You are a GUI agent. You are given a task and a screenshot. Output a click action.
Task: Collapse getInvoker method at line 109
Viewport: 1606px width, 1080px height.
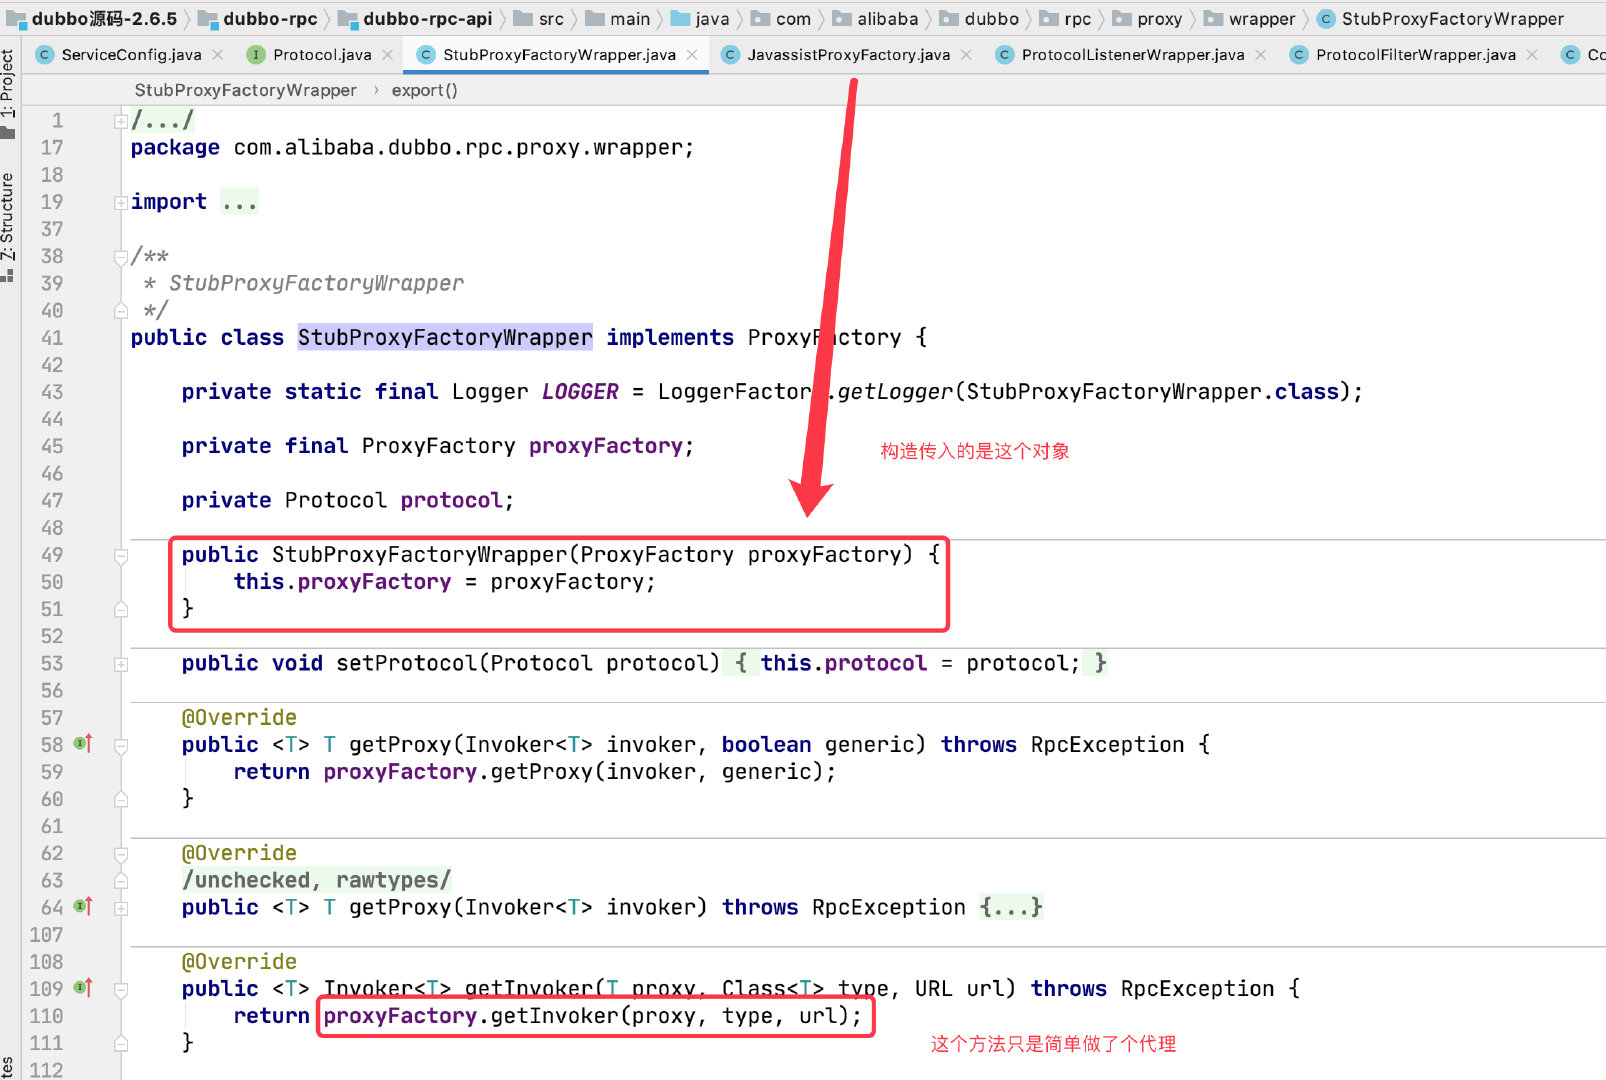121,989
